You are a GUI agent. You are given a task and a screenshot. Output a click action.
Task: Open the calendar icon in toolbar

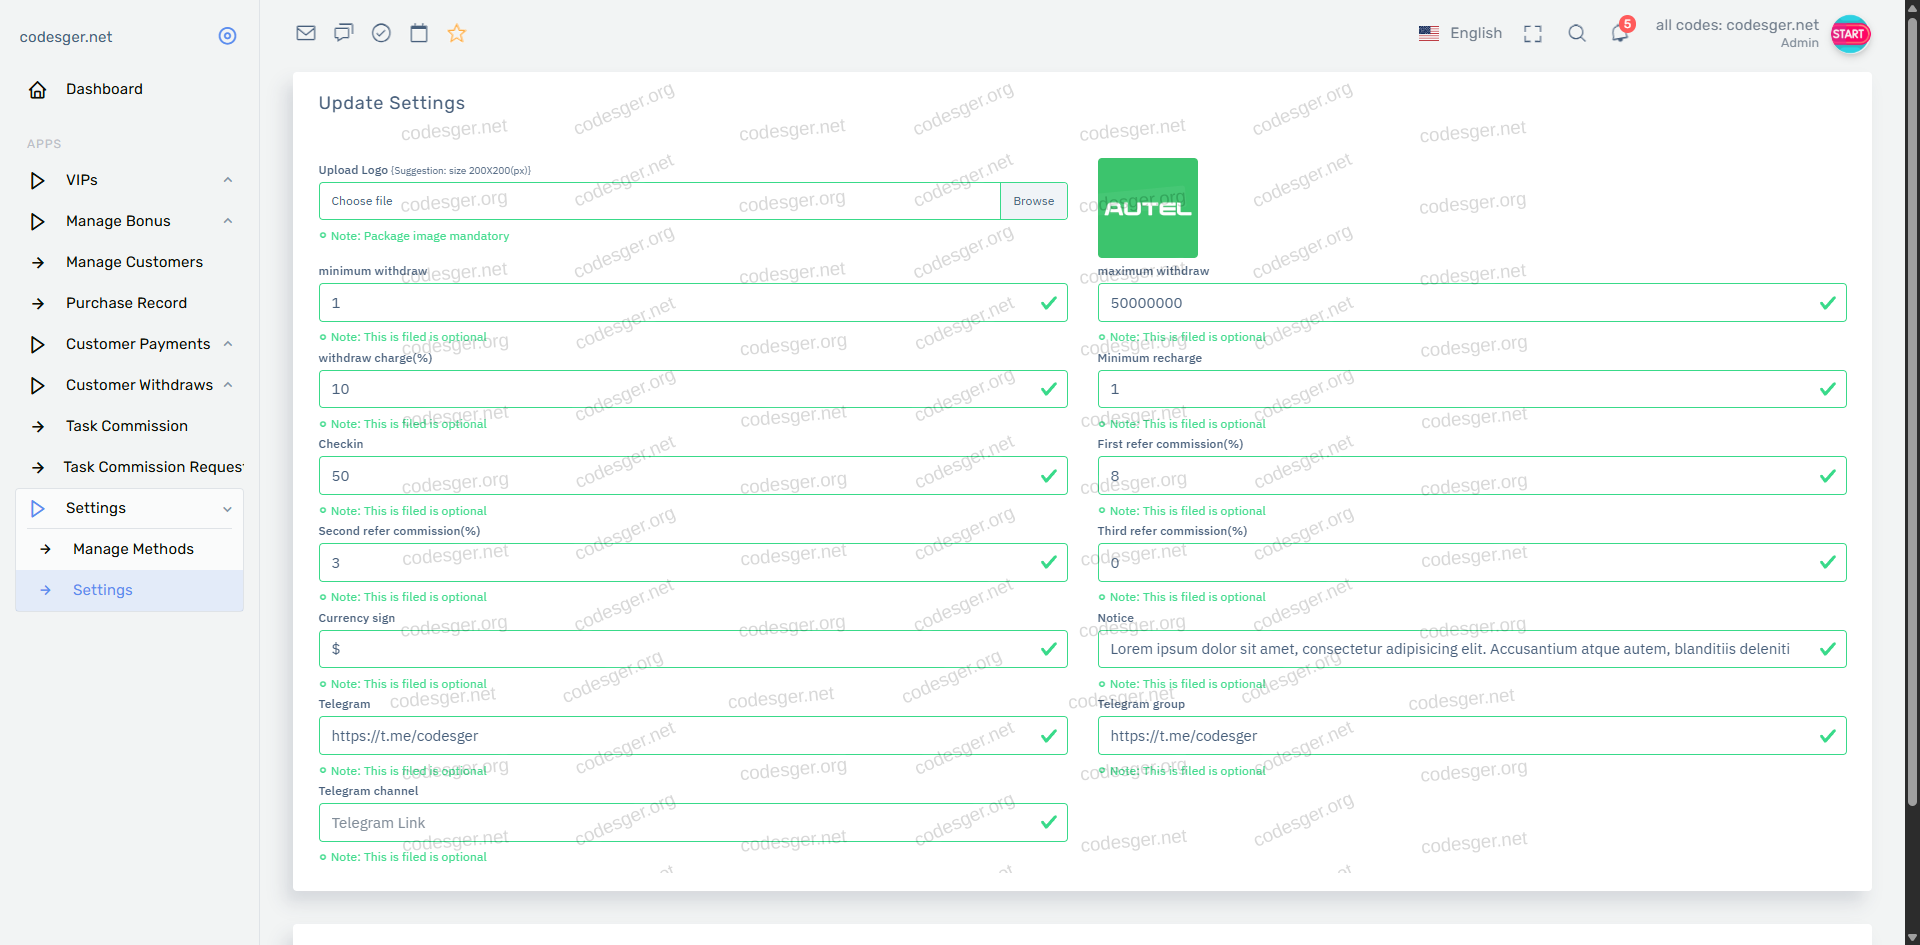click(x=419, y=33)
